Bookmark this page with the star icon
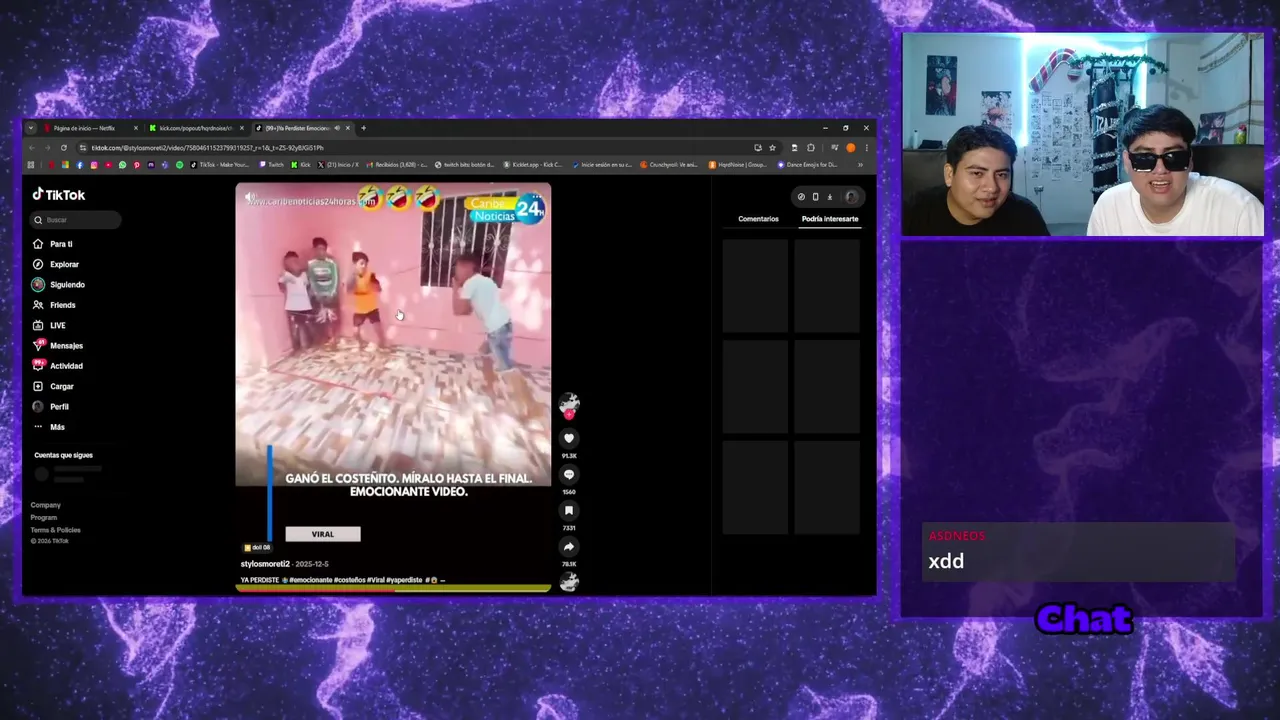1280x720 pixels. [x=772, y=148]
